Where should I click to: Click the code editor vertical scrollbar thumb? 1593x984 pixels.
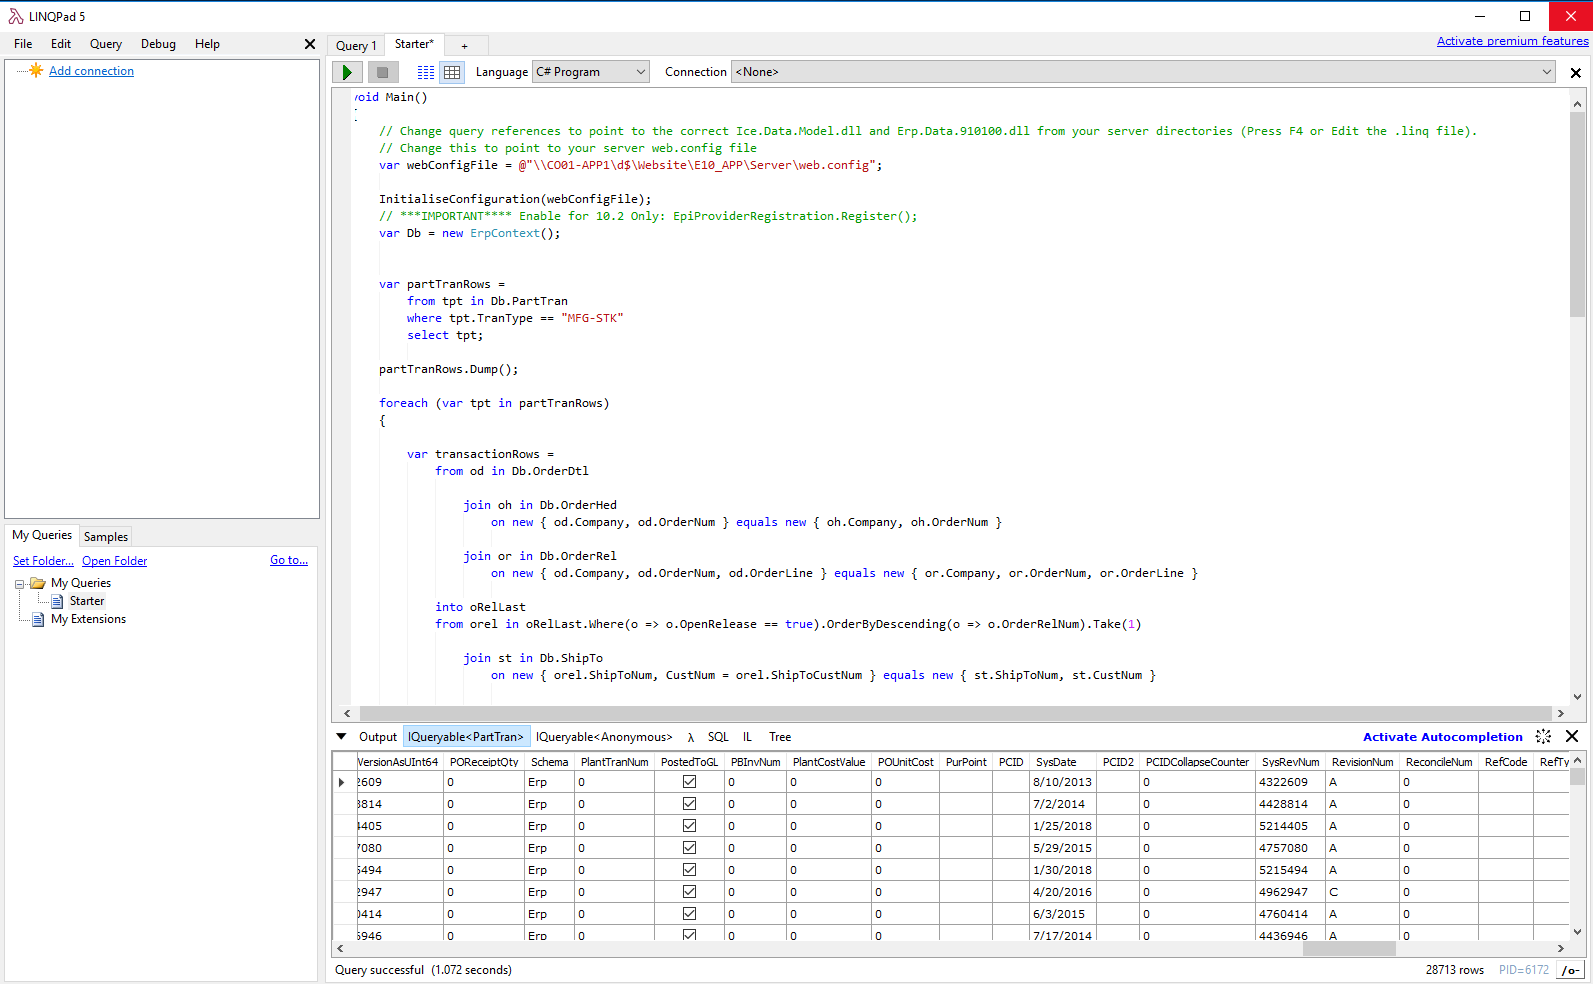pos(1577,214)
